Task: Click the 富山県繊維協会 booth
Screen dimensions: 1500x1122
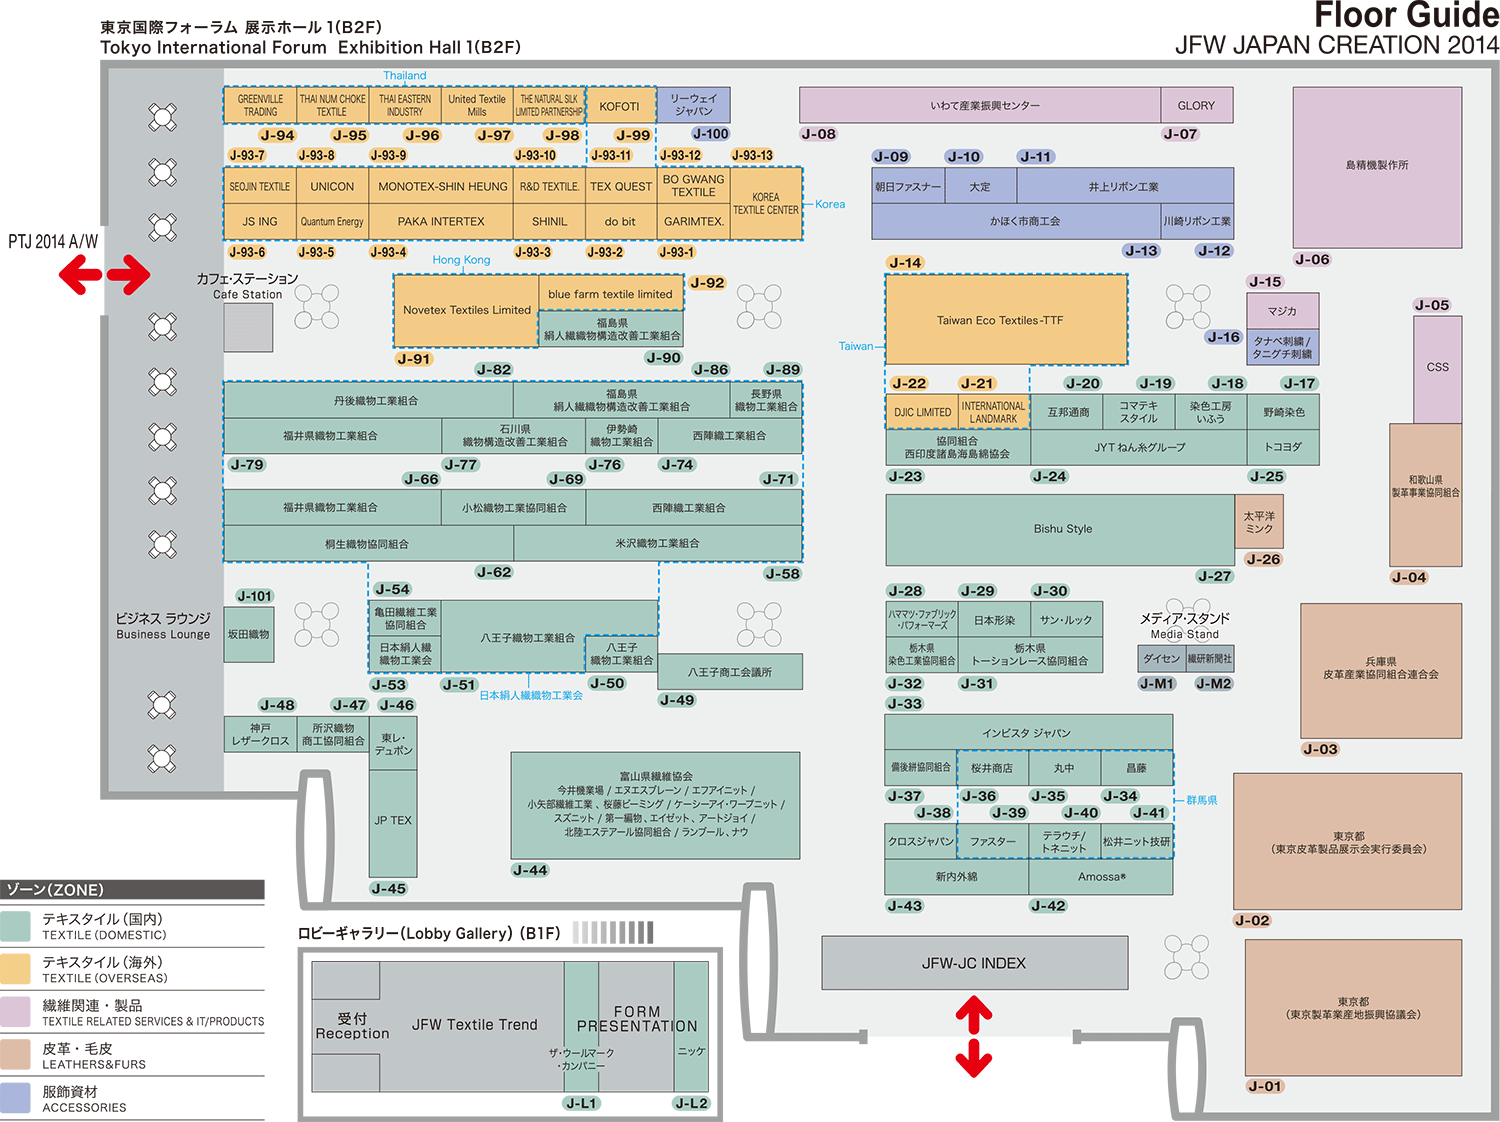Action: 655,805
